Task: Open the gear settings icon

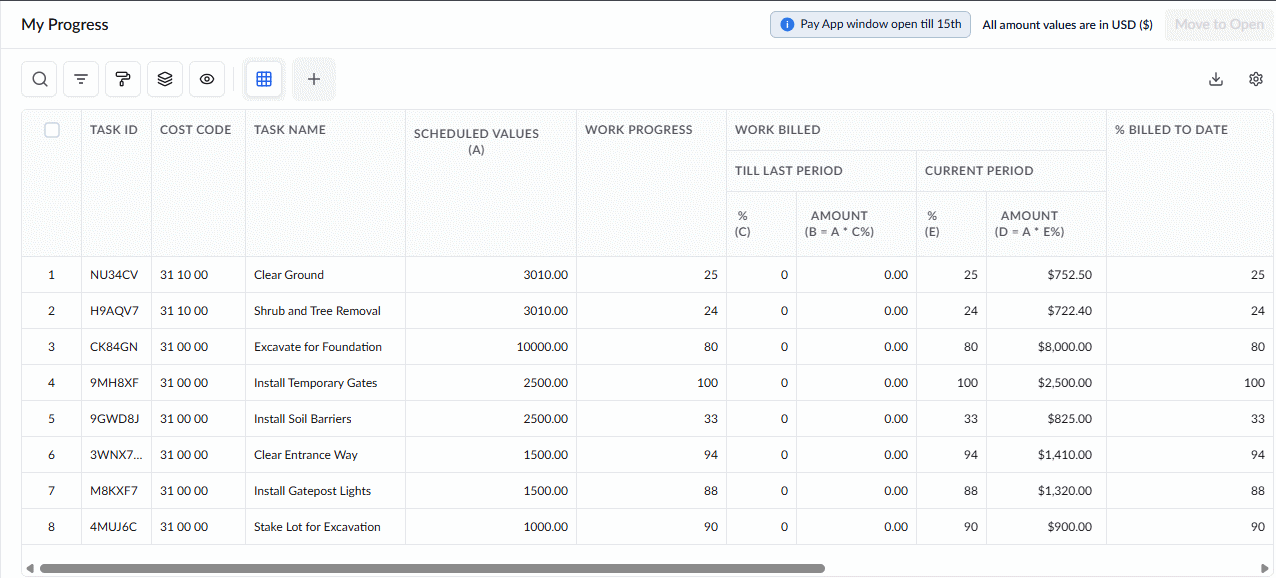Action: (1256, 79)
